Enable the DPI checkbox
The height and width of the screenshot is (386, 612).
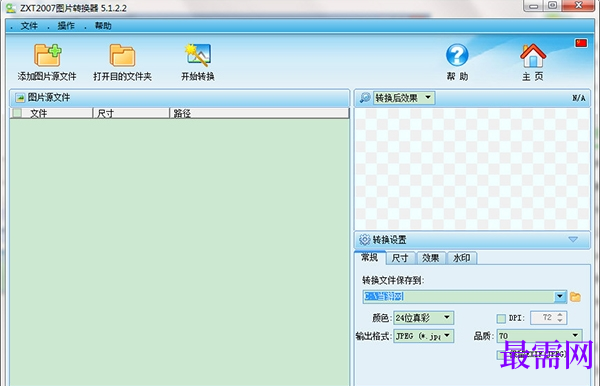[x=501, y=318]
